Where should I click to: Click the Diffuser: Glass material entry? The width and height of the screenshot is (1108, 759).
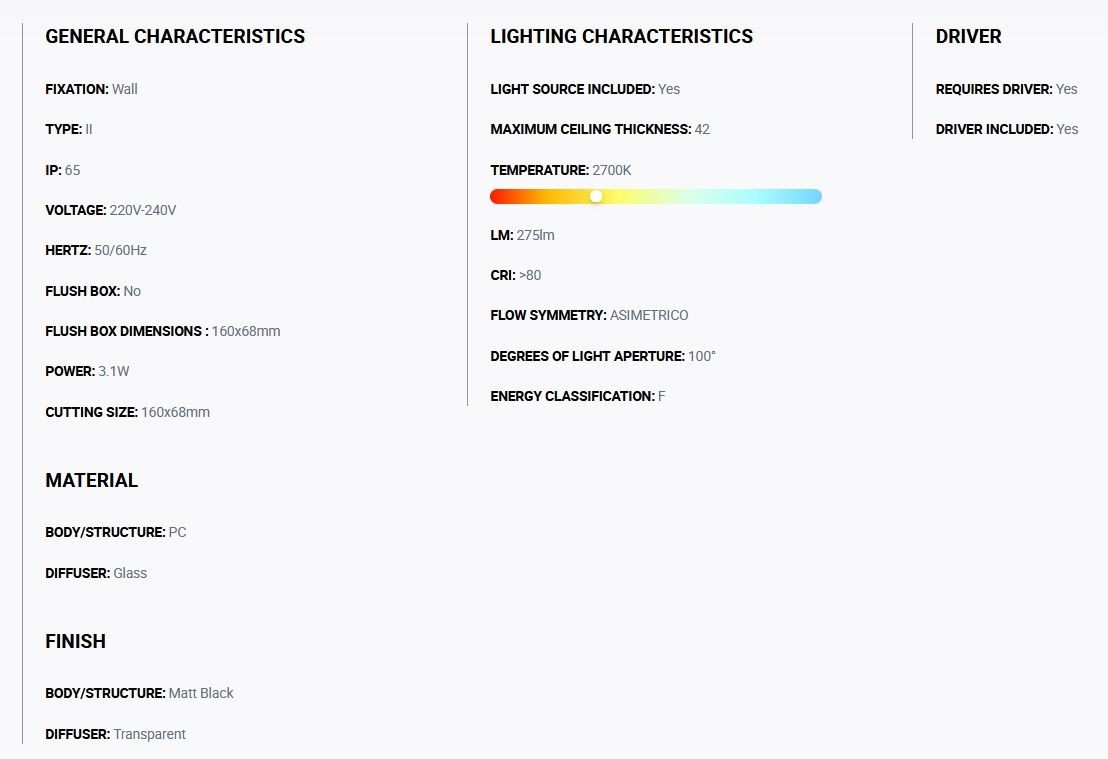[96, 573]
